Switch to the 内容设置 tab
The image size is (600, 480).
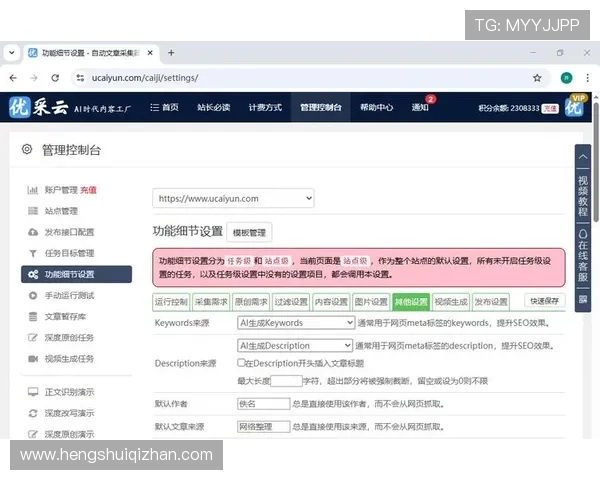click(331, 302)
